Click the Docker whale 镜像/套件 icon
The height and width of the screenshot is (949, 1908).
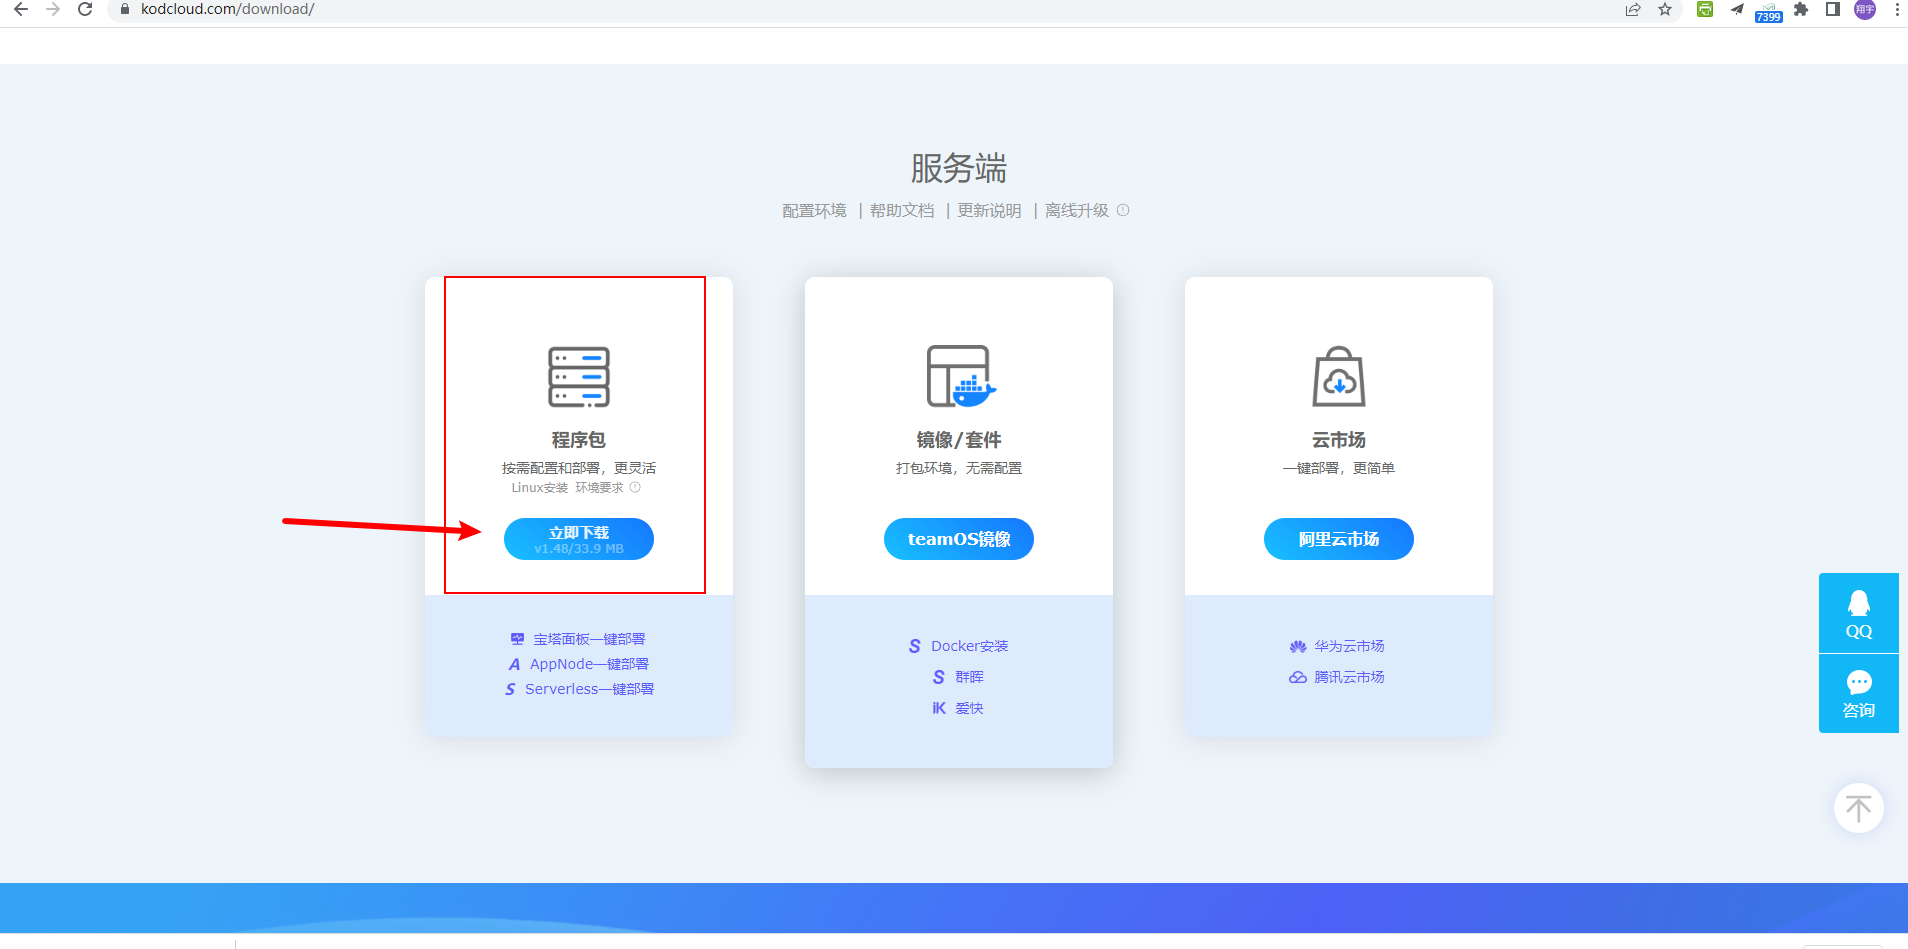(x=960, y=377)
